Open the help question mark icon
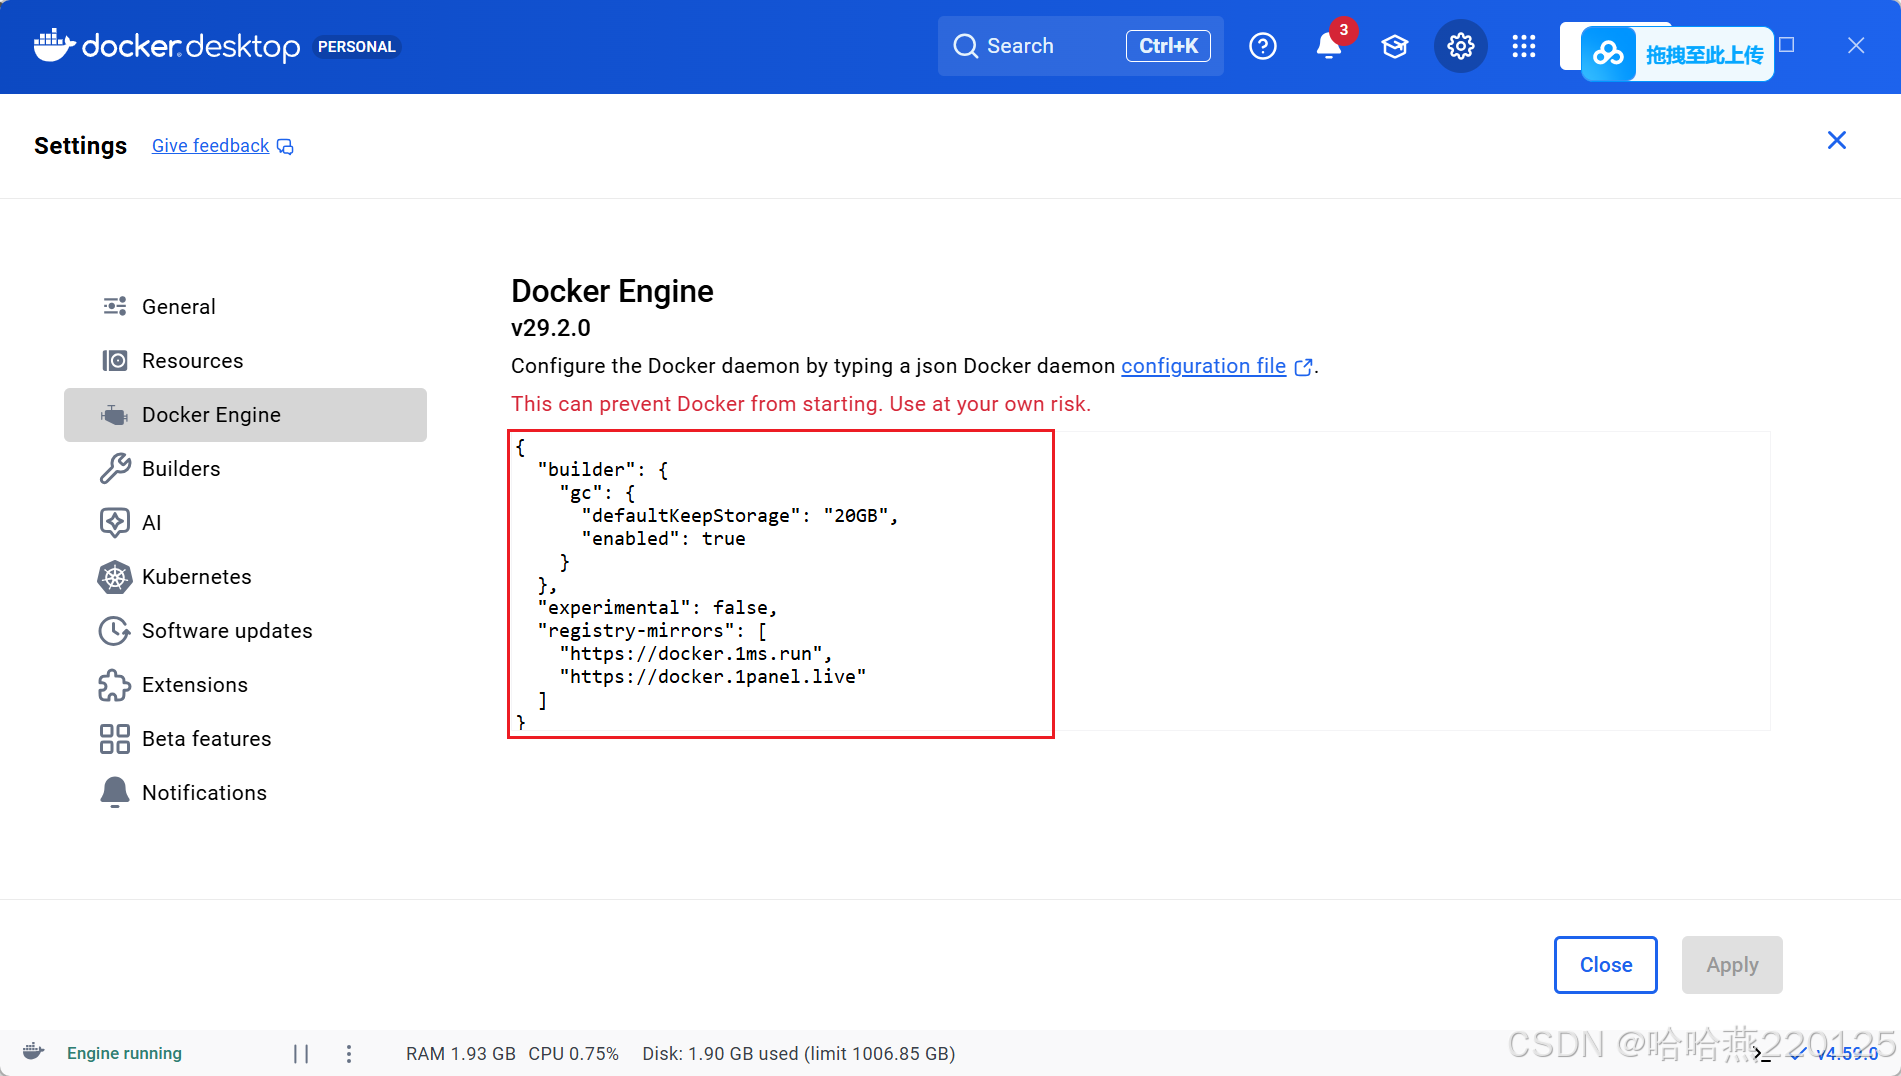The width and height of the screenshot is (1901, 1076). click(1262, 46)
